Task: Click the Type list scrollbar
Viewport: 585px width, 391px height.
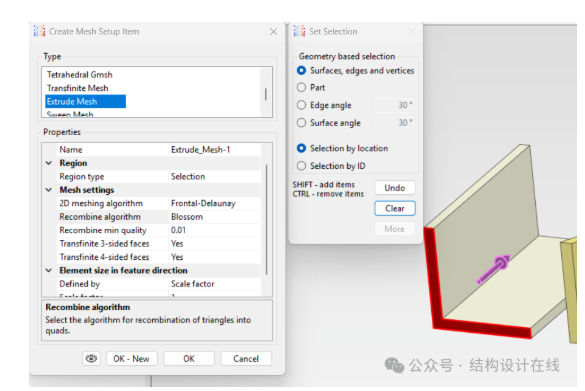Action: click(x=266, y=93)
